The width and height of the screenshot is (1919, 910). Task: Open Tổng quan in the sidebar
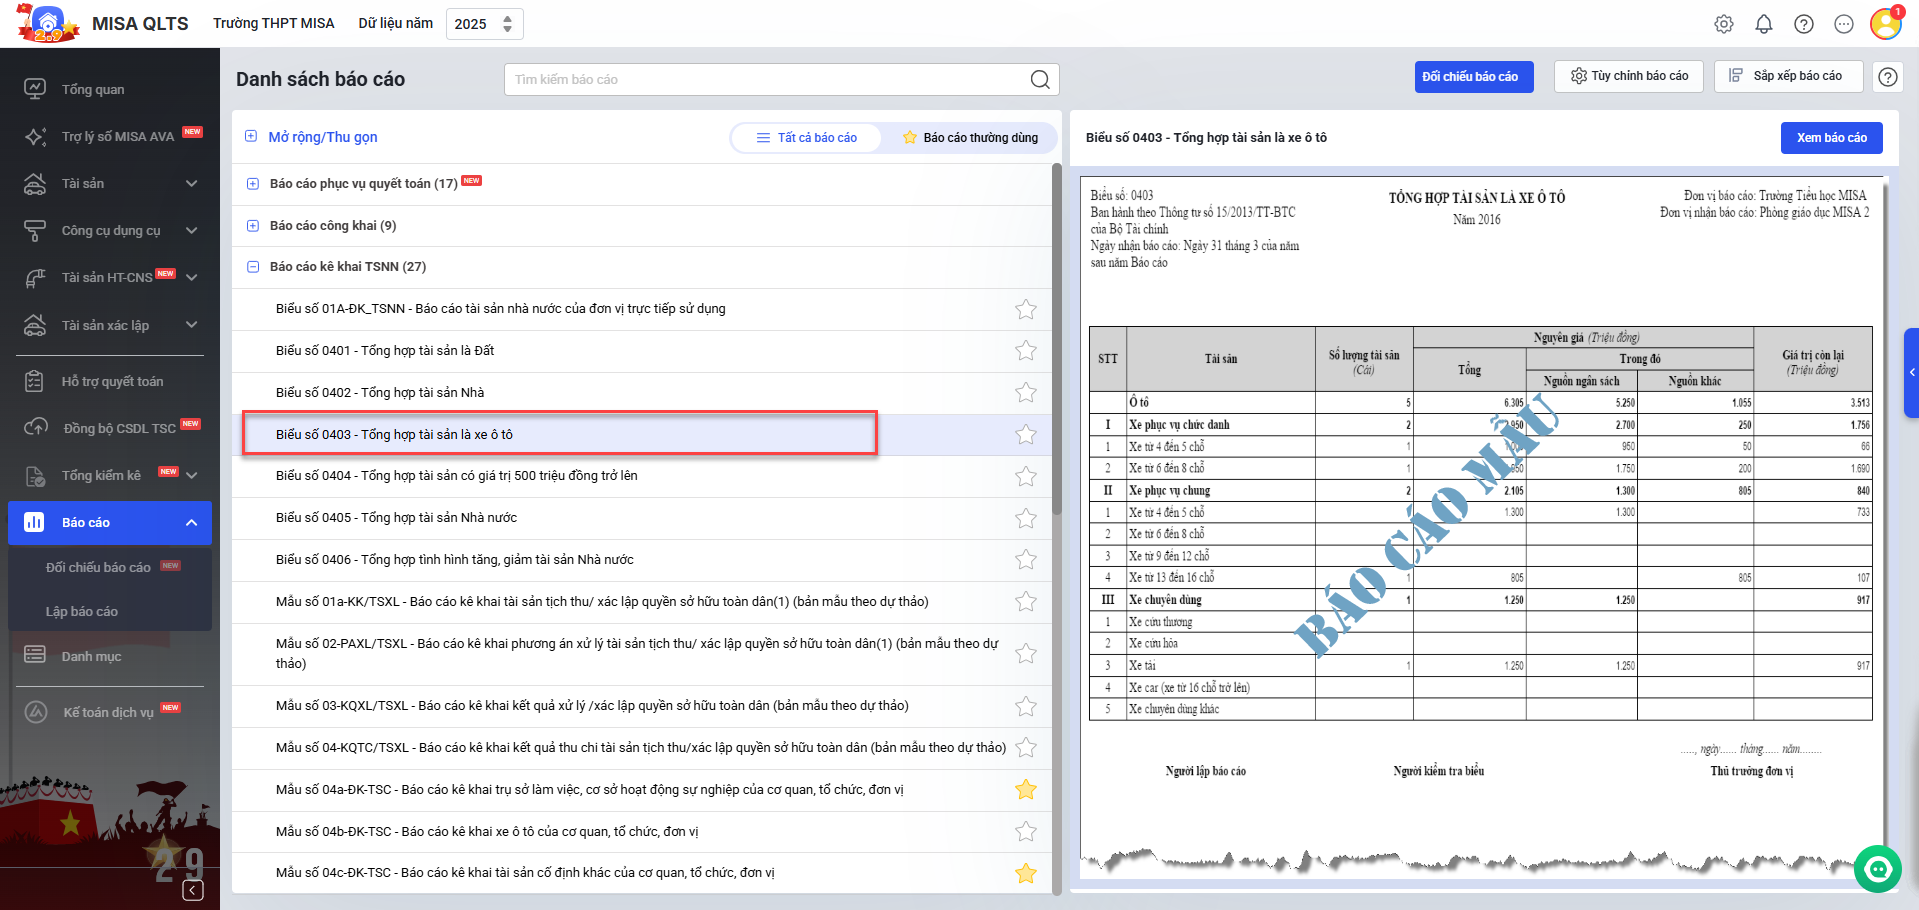click(x=93, y=89)
